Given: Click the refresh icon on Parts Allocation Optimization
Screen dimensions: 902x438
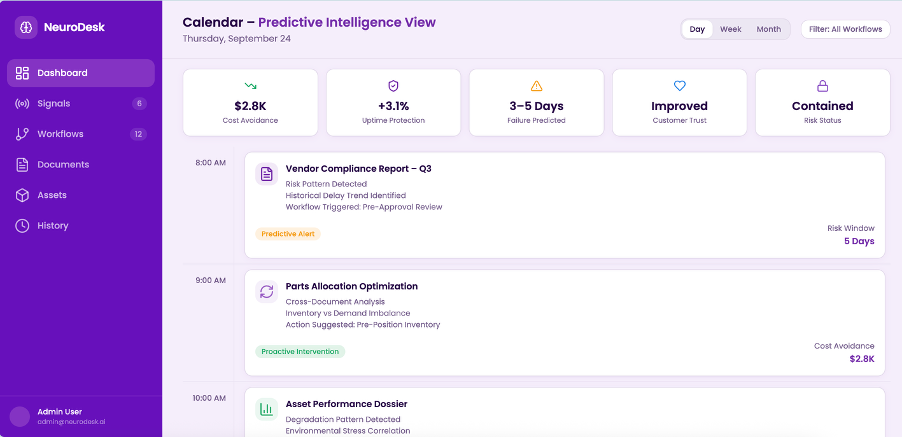Looking at the screenshot, I should point(267,291).
